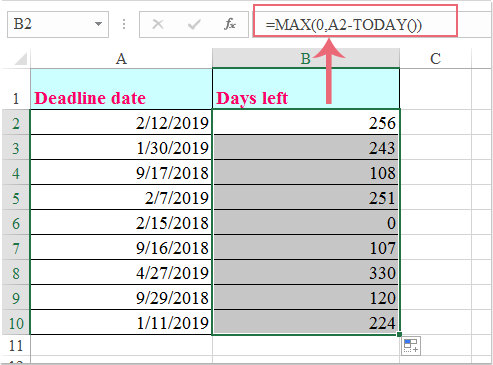Select empty cell A11
493x365 pixels.
[121, 345]
